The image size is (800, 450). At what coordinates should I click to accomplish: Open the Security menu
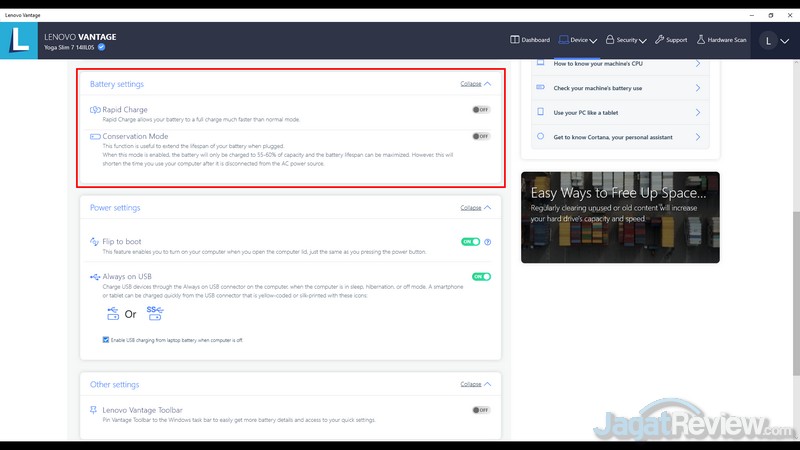point(627,40)
